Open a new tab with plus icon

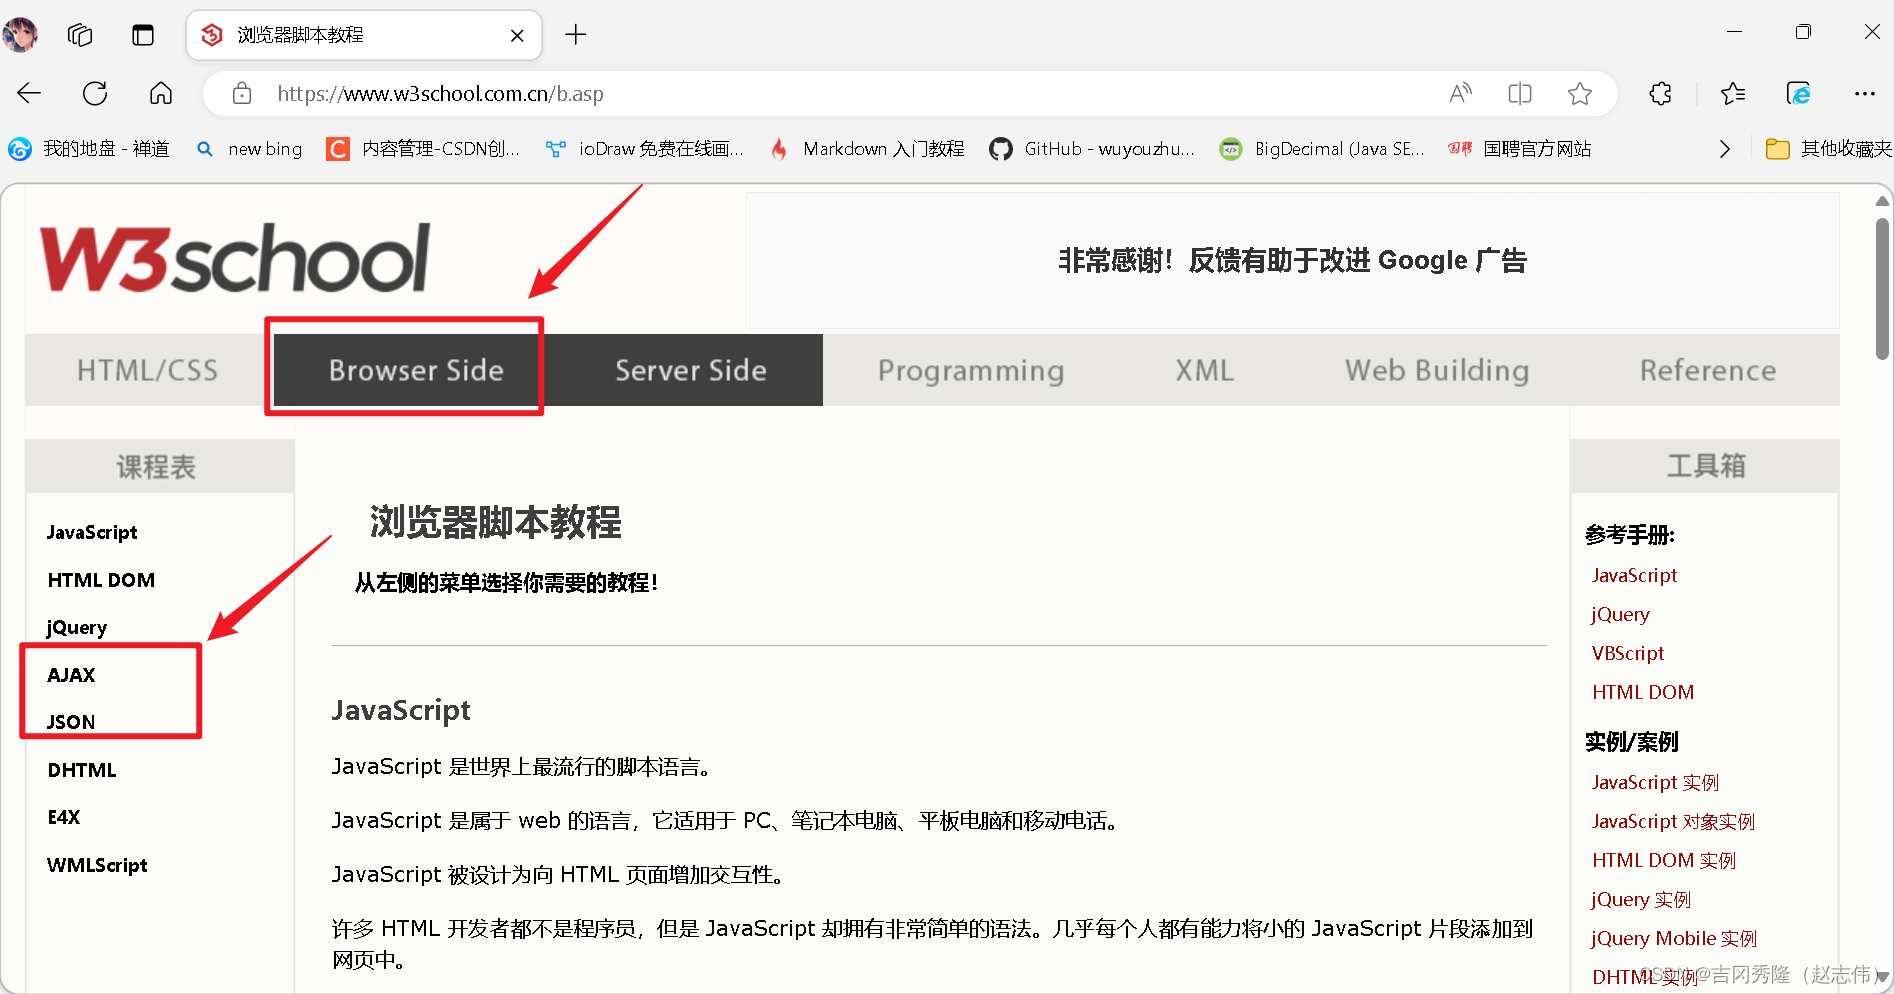pos(576,35)
